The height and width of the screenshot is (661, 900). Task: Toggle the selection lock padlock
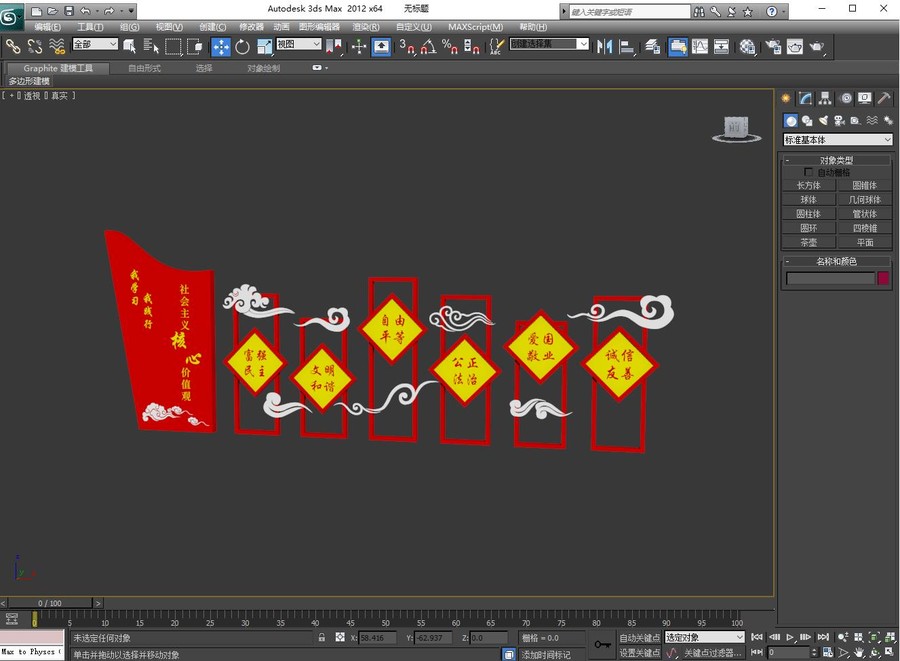pos(321,637)
